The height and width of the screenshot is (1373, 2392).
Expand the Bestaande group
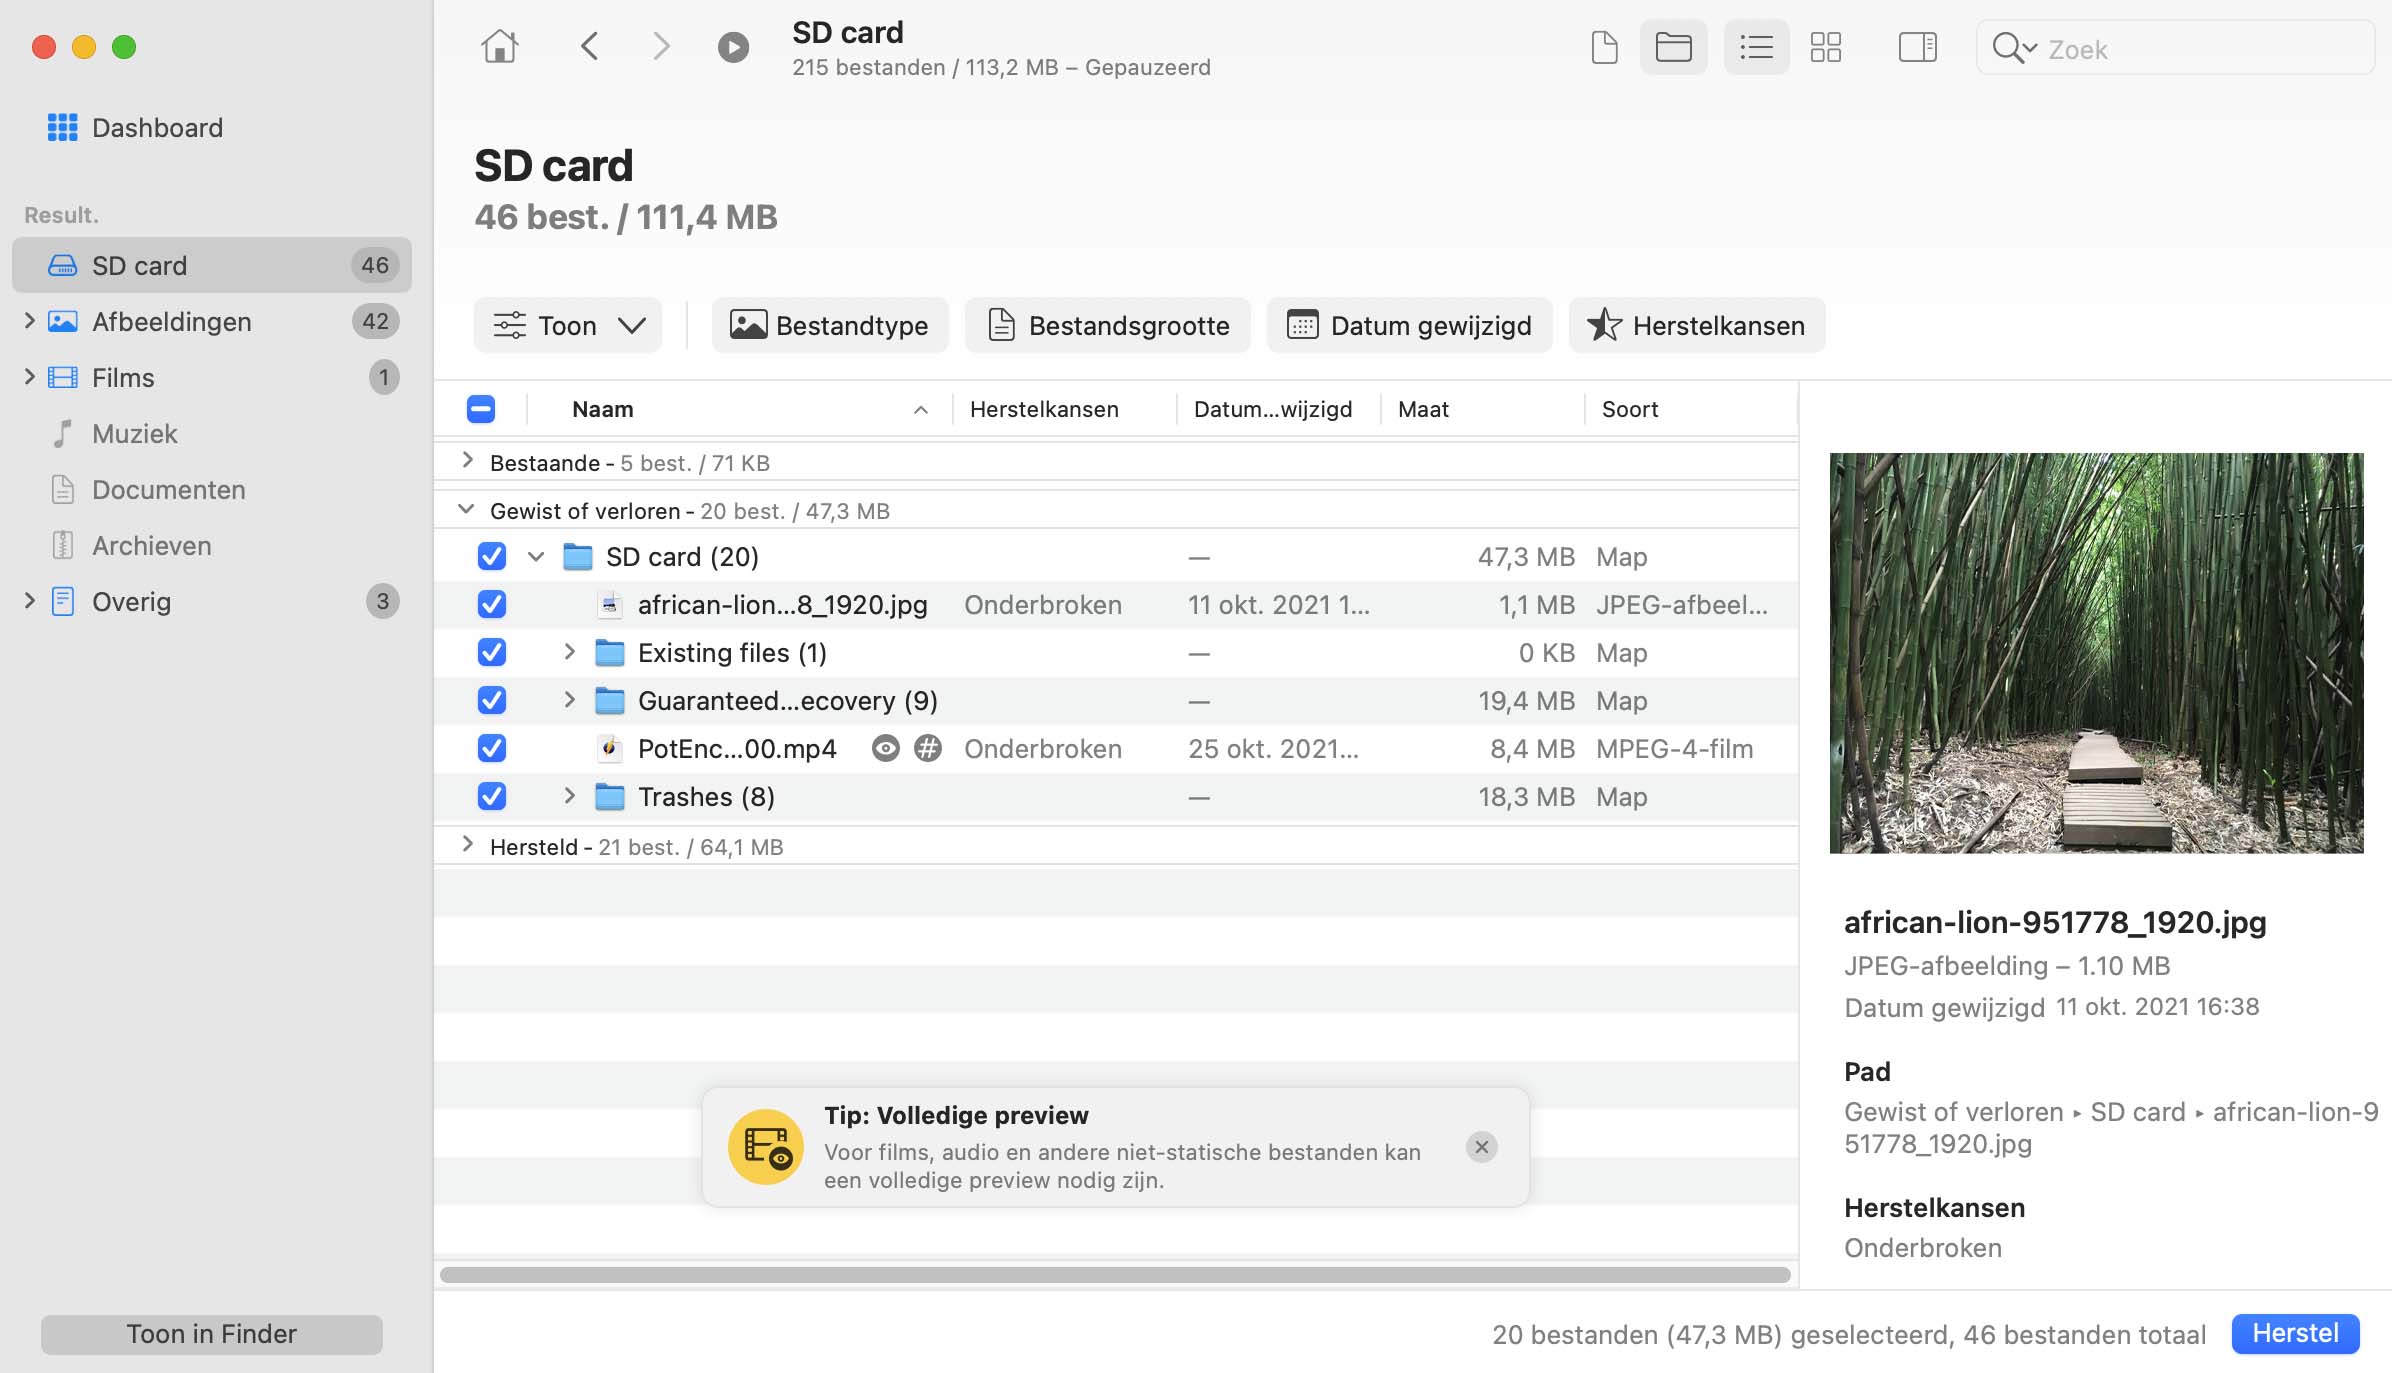(x=467, y=460)
